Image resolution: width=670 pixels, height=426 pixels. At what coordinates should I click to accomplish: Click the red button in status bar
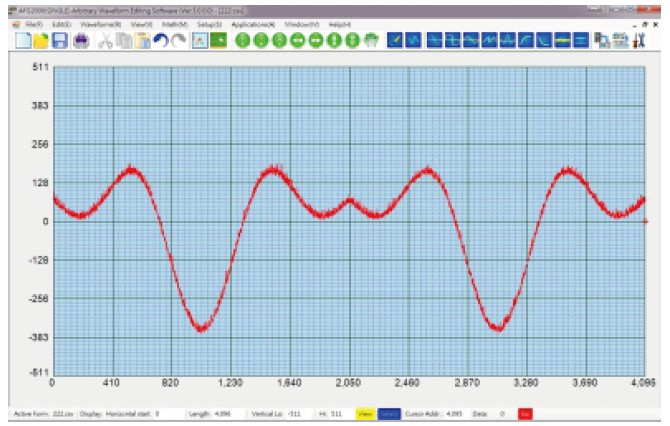[x=525, y=414]
